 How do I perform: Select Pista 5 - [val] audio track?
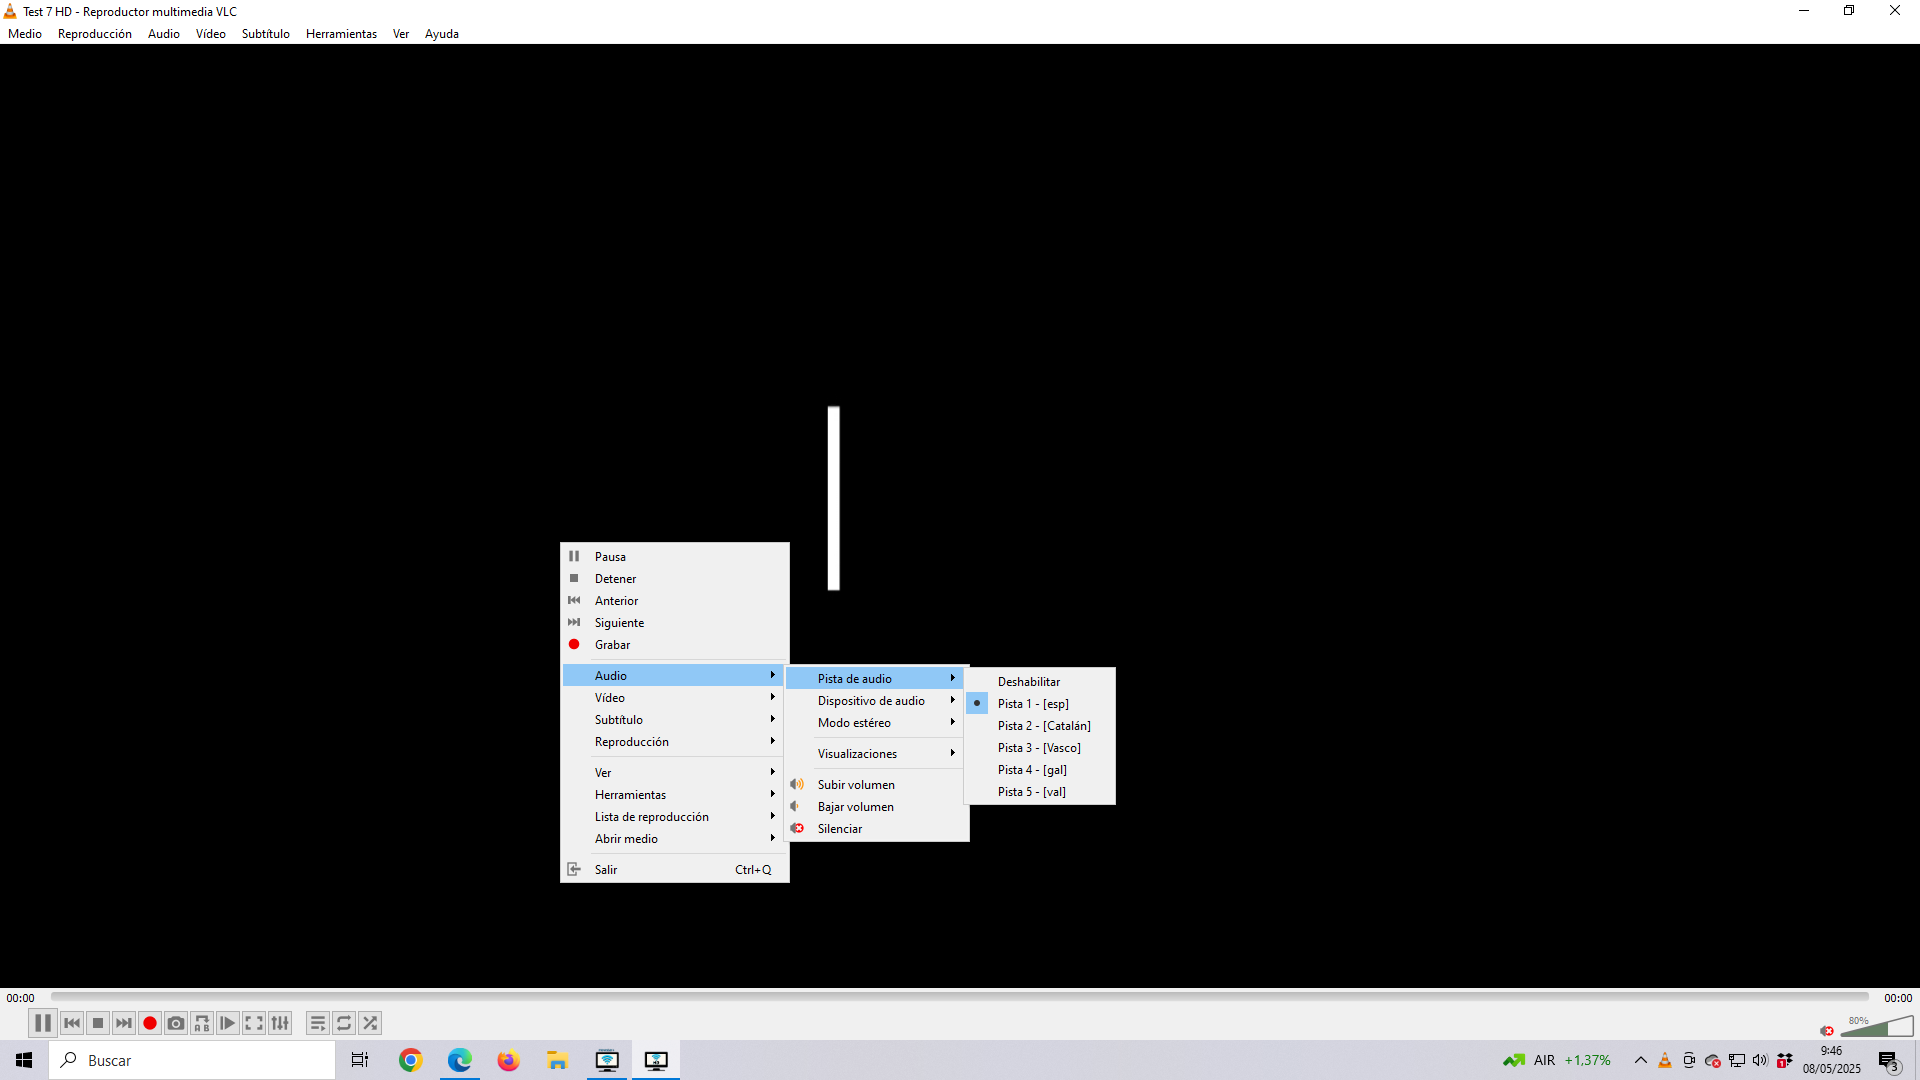[x=1040, y=792]
